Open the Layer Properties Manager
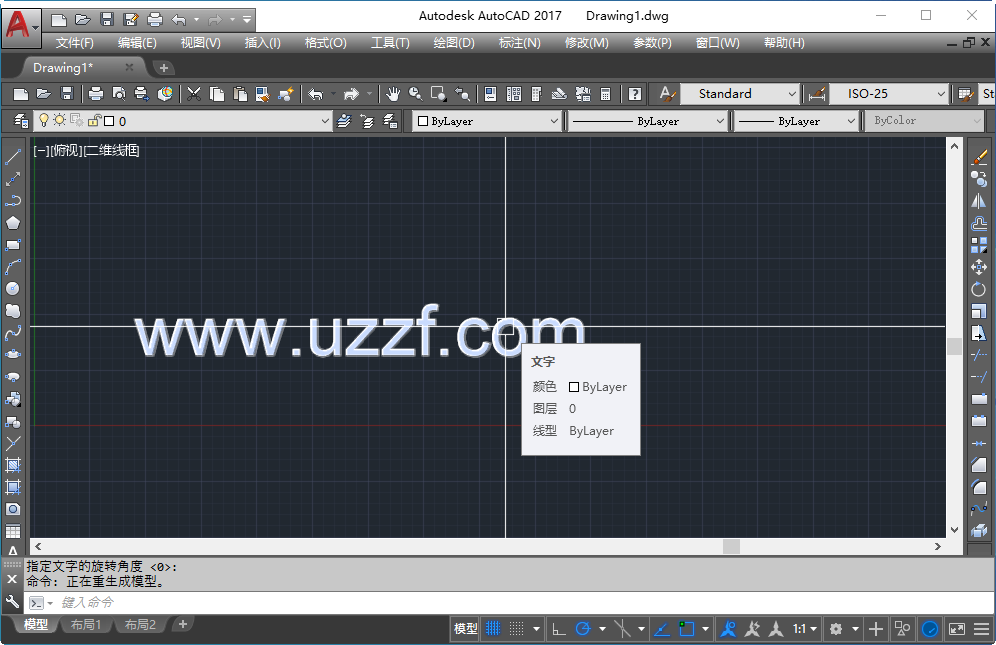Screen dimensions: 996x645 coord(21,121)
